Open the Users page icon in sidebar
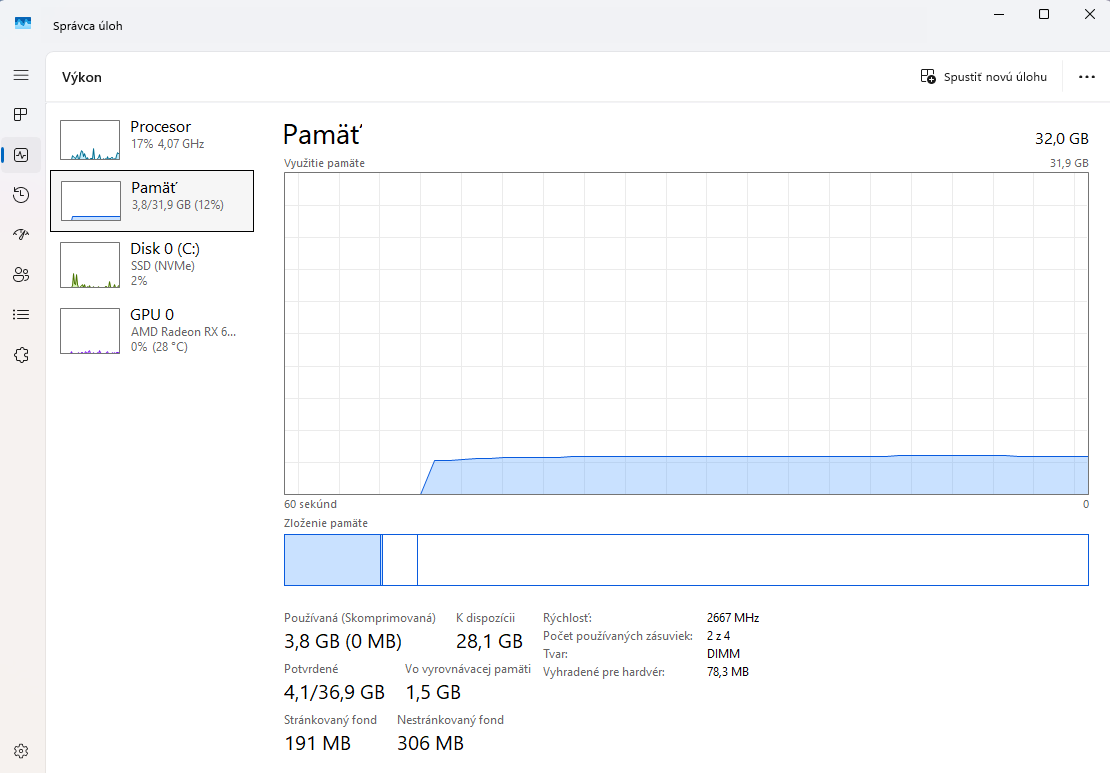Viewport: 1110px width, 773px height. [x=21, y=275]
